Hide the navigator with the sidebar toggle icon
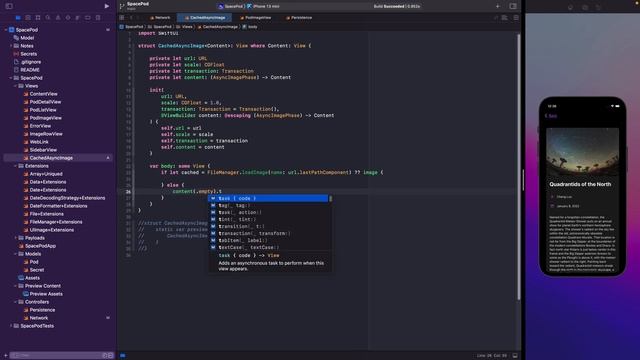This screenshot has height=360, width=640. click(9, 6)
